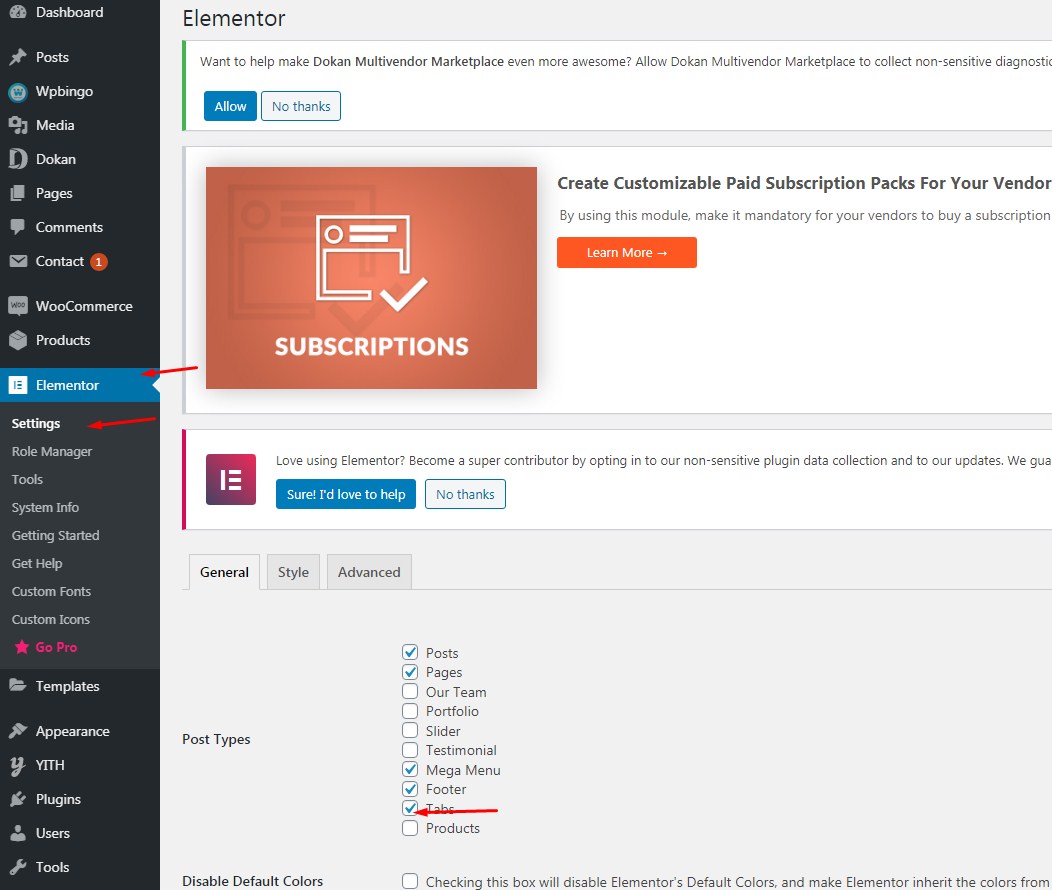Click the Contact envelope icon
The image size is (1052, 890).
(x=18, y=261)
